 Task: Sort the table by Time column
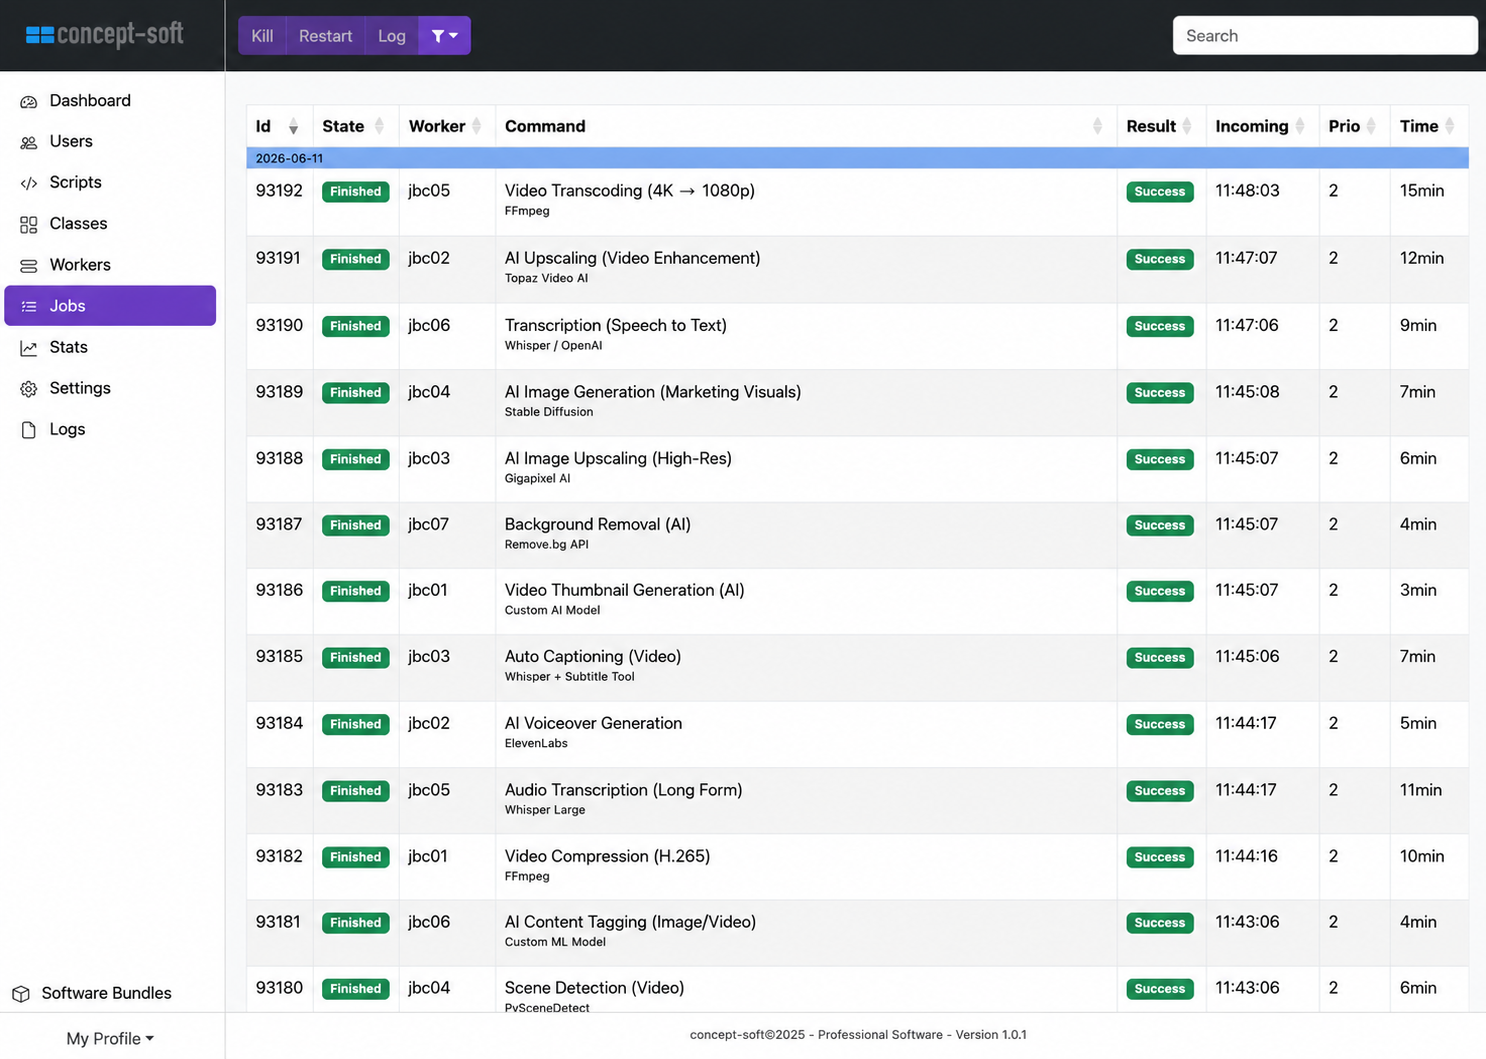click(x=1429, y=126)
